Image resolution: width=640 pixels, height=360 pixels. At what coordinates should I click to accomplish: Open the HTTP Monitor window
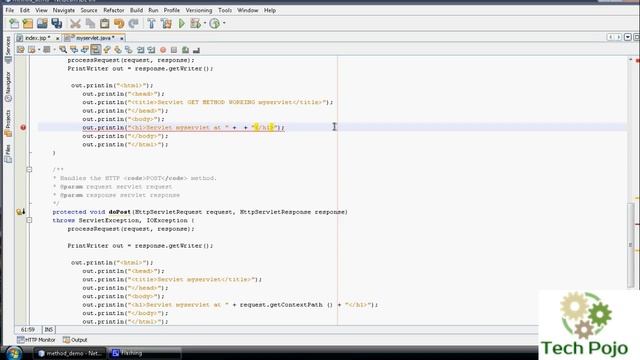click(x=36, y=340)
